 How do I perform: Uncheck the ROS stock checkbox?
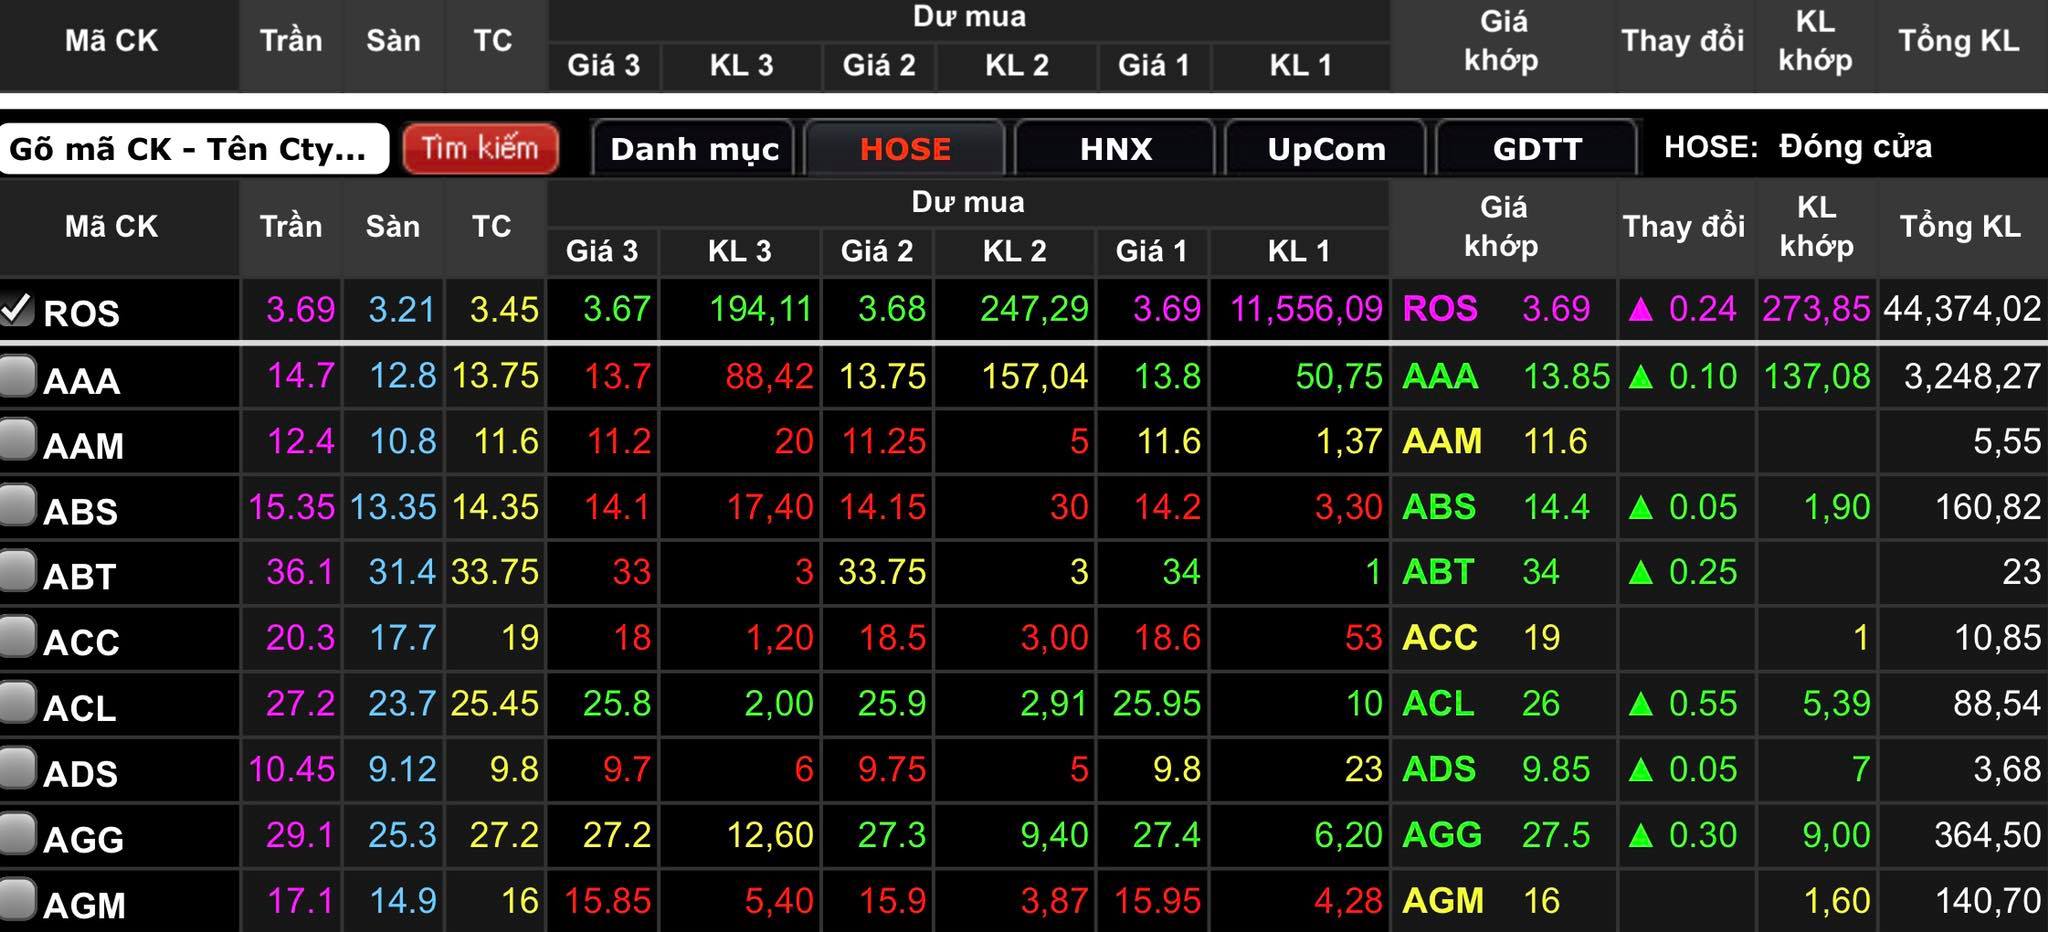pos(17,309)
